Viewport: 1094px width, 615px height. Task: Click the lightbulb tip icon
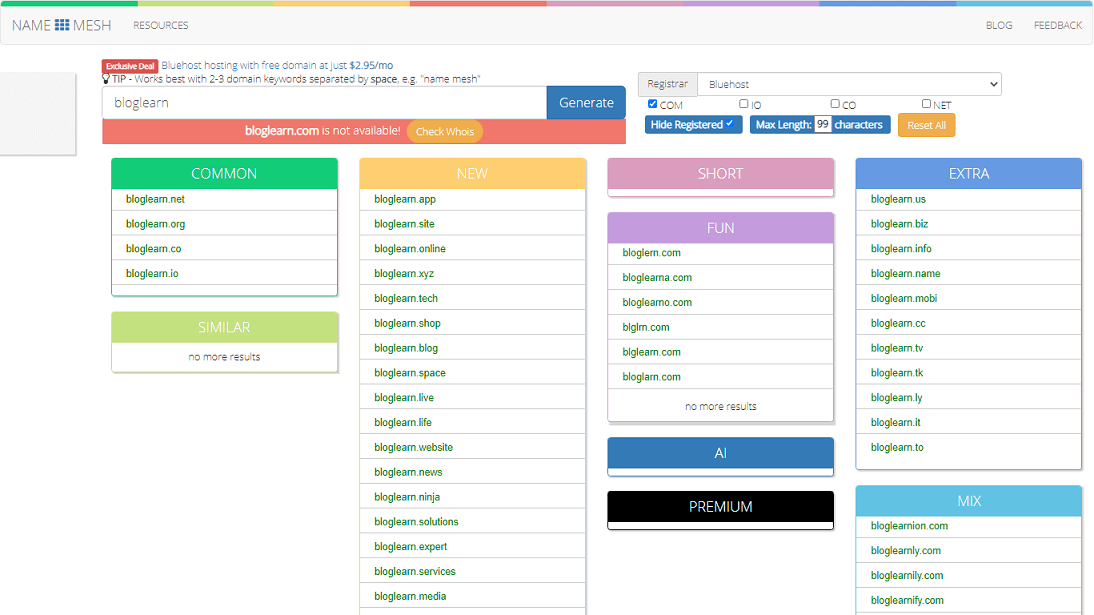(106, 79)
